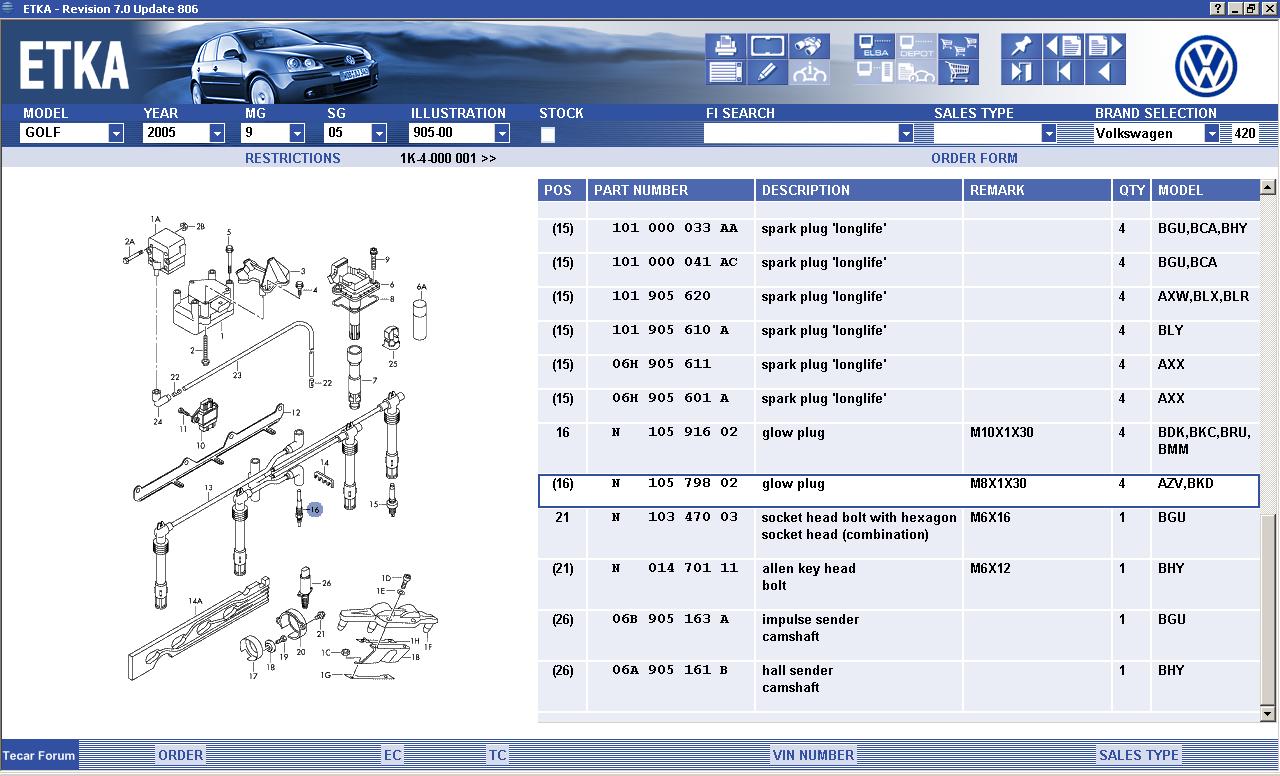Click the DEPOT icon
This screenshot has height=776, width=1280.
[x=916, y=46]
